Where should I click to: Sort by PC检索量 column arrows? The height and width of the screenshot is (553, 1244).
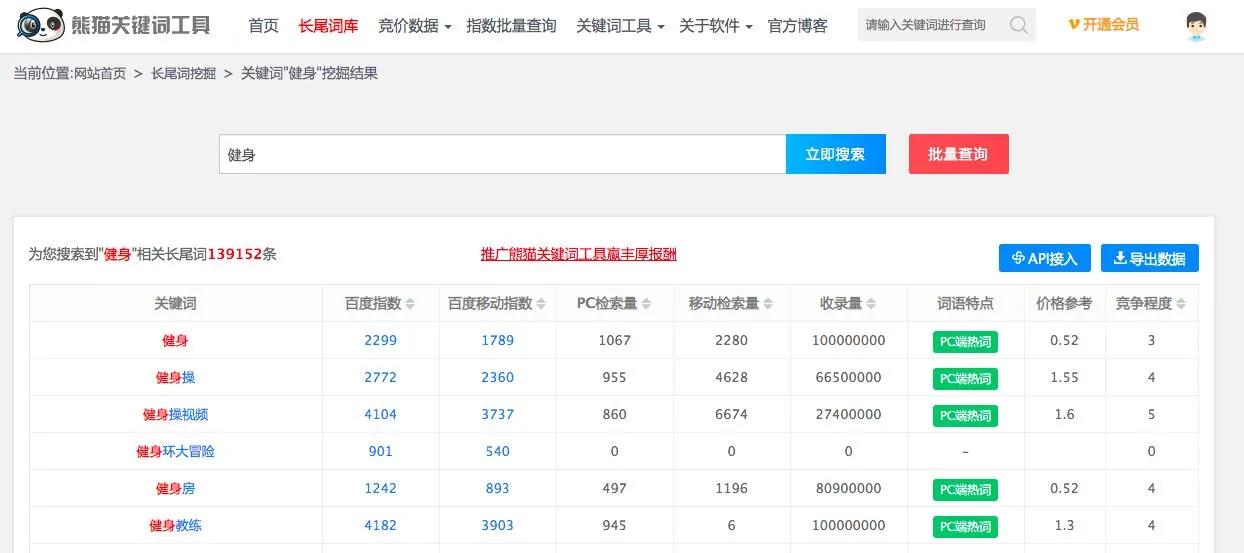pos(646,304)
